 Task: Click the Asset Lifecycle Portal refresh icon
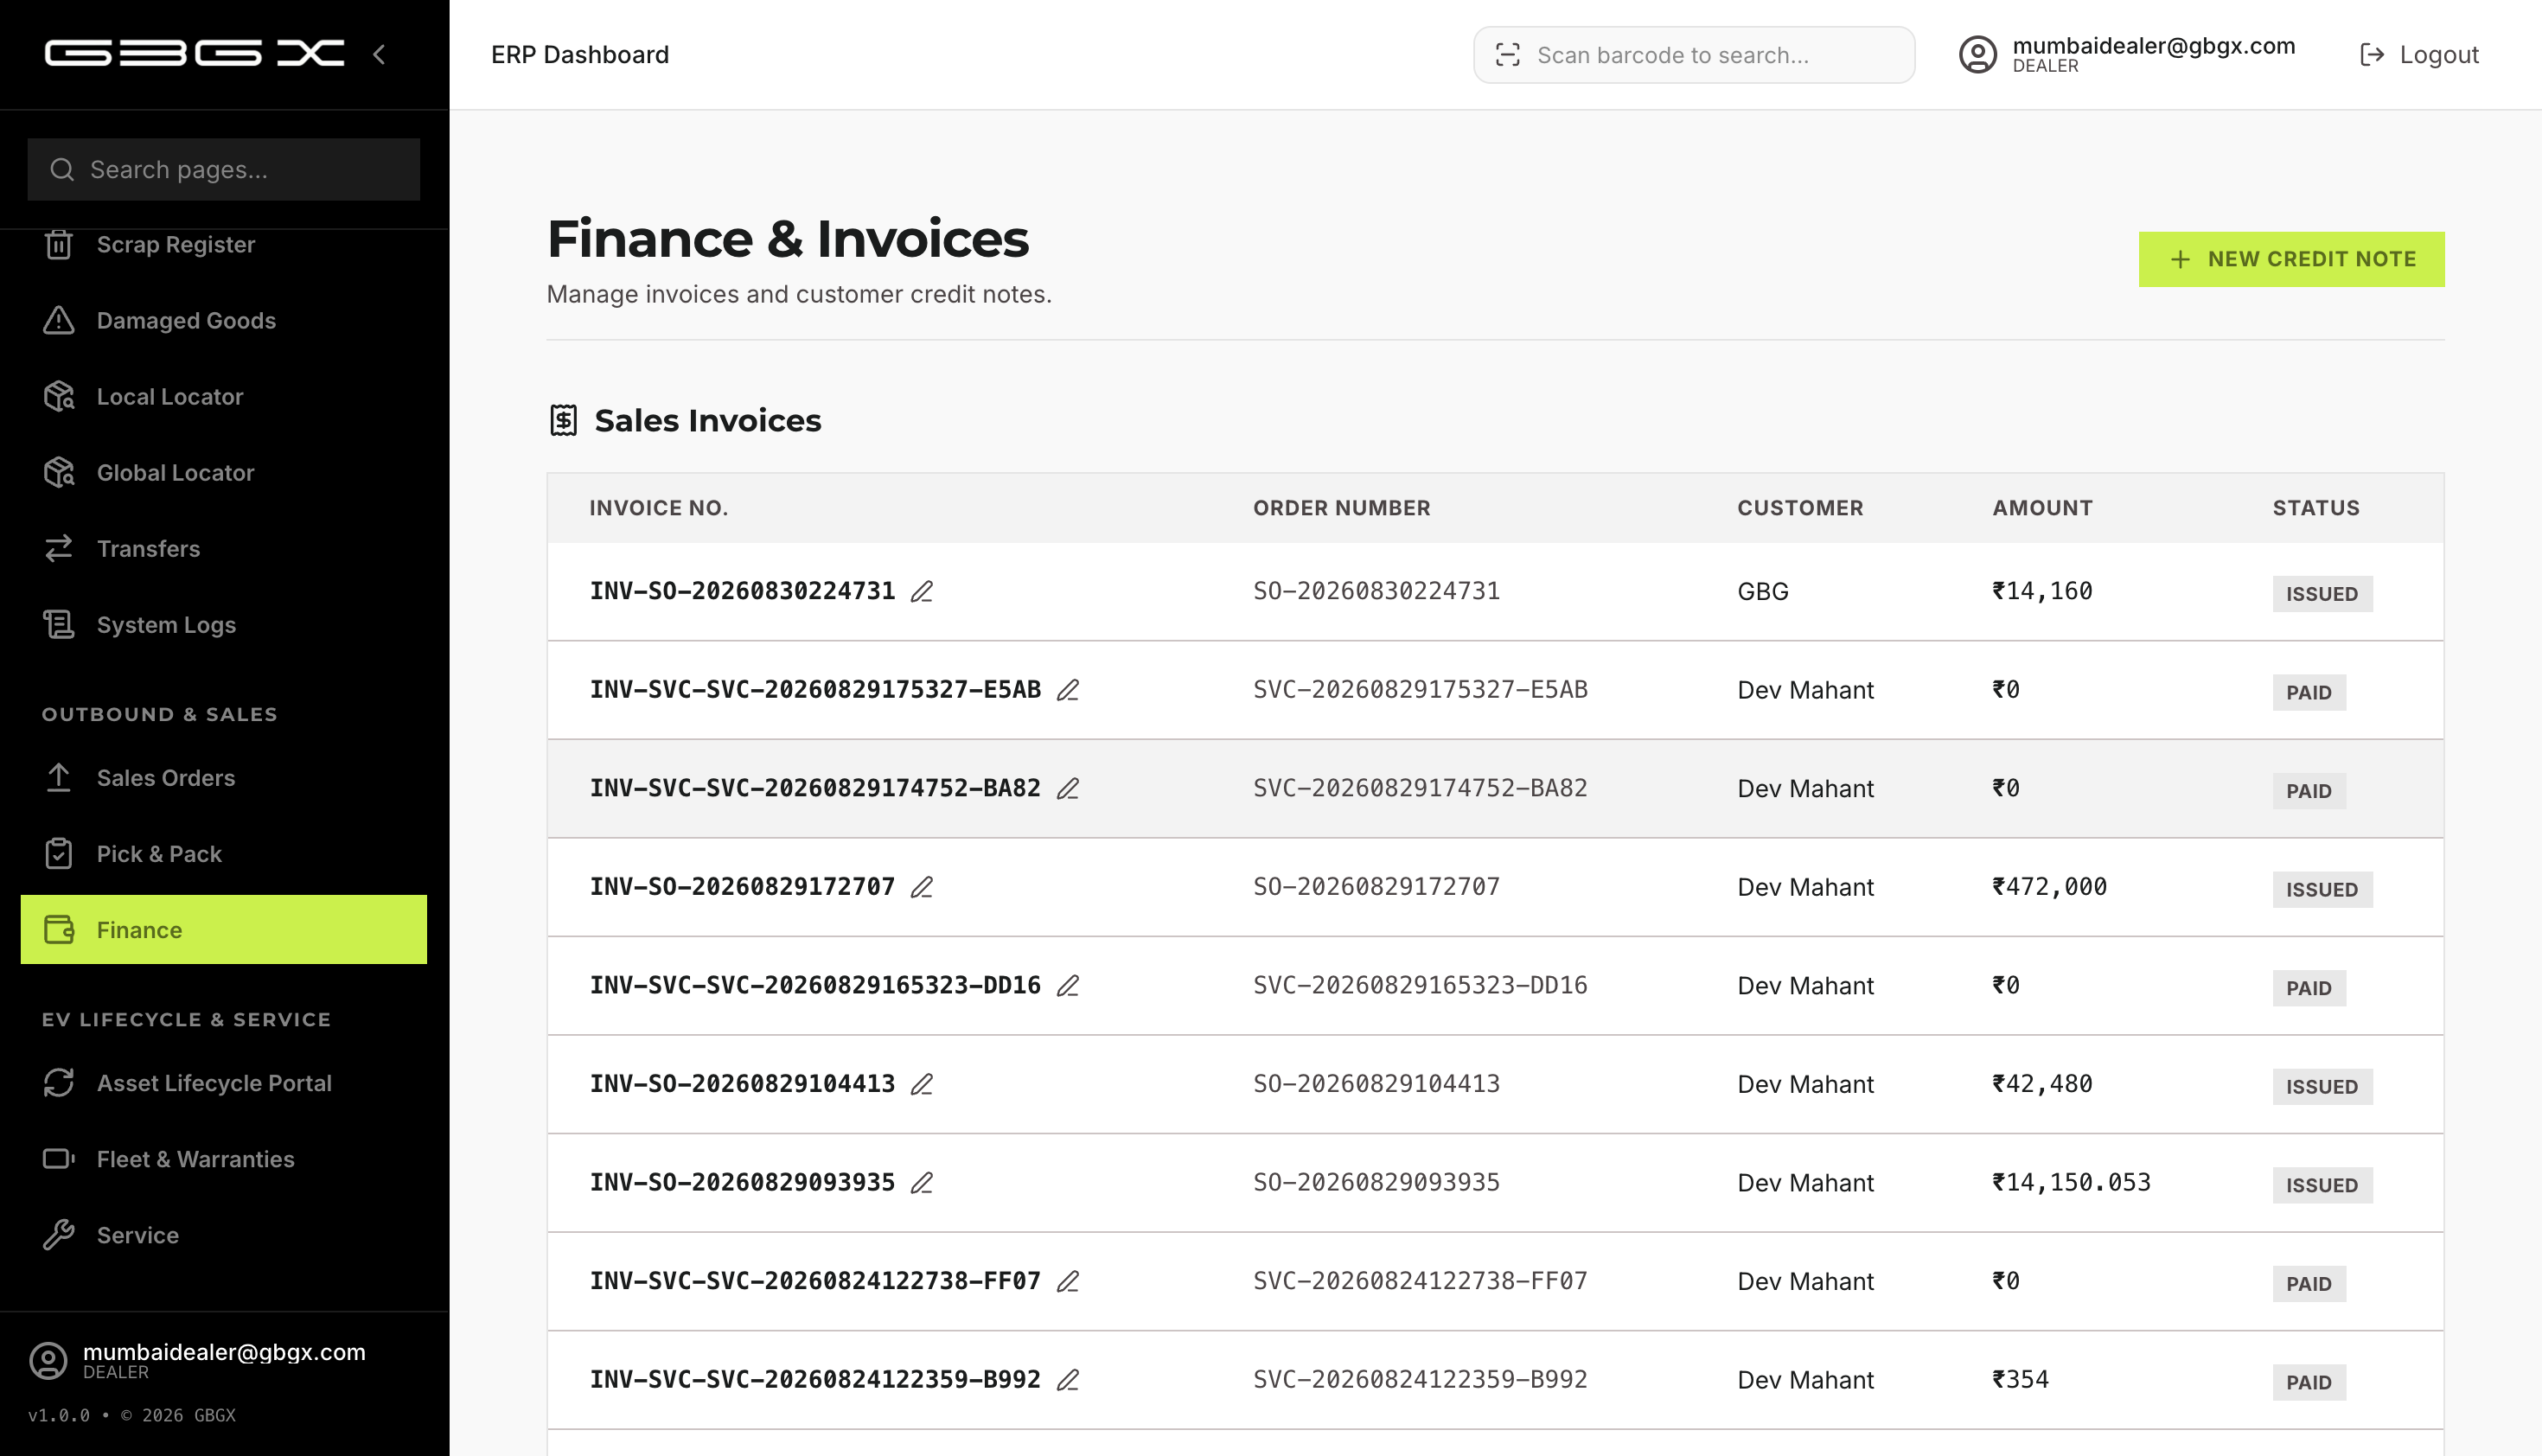pos(59,1082)
